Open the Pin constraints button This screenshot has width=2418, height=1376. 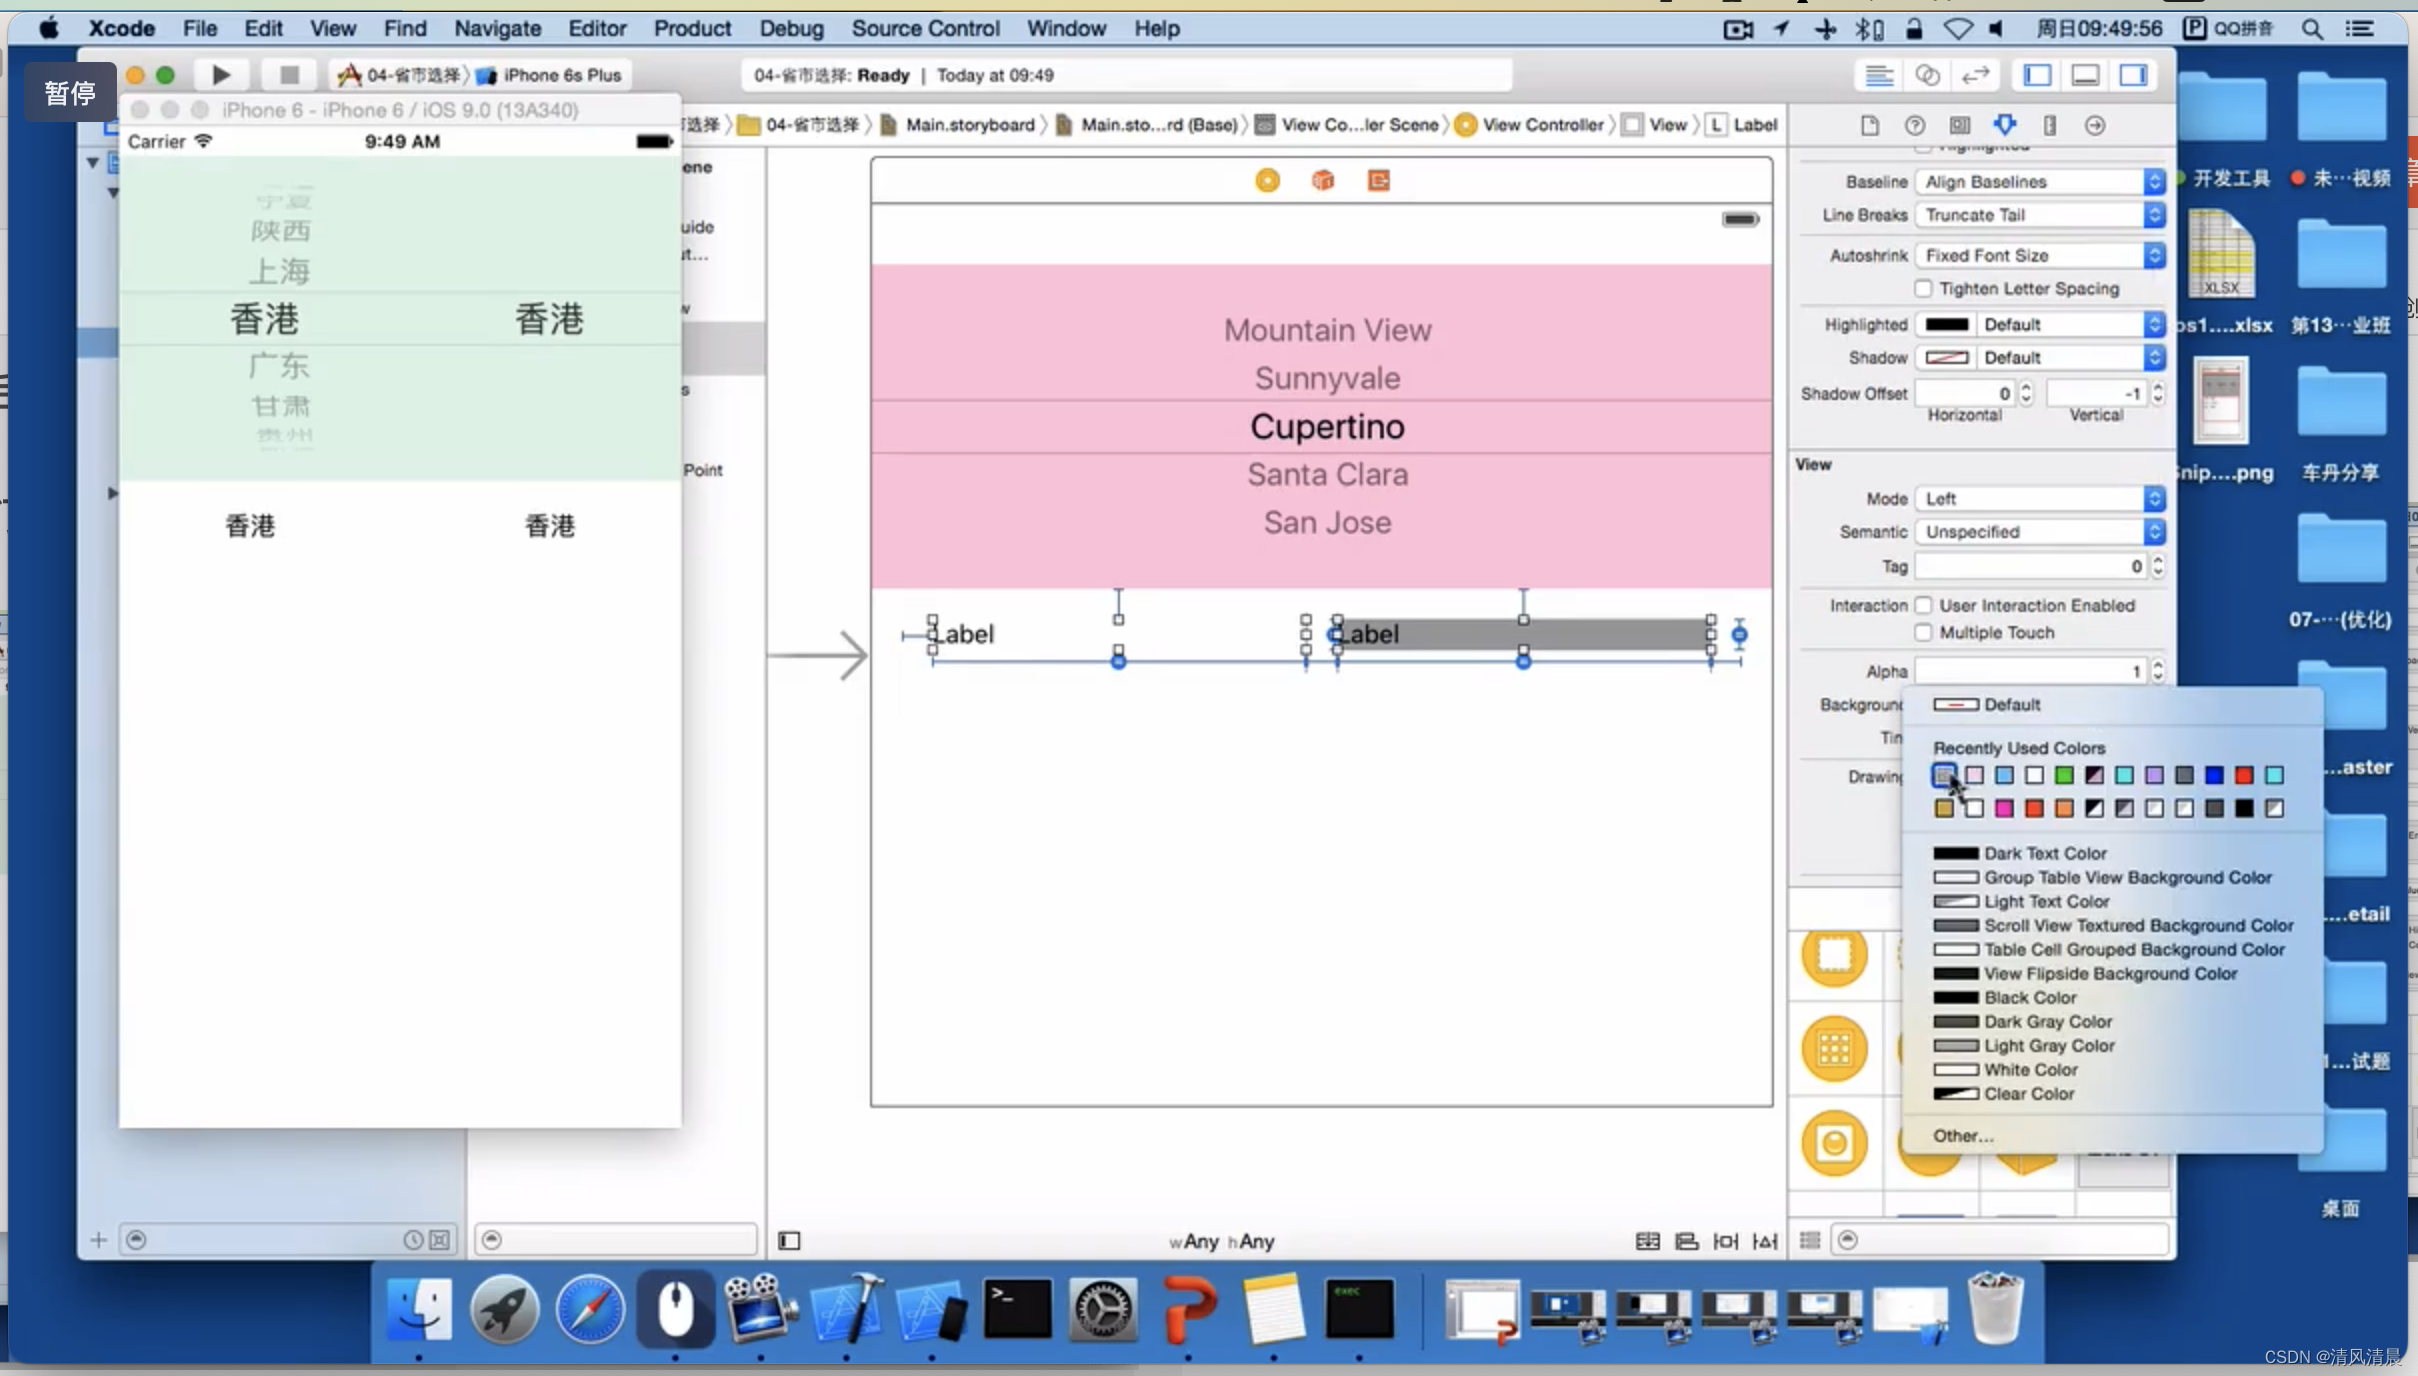coord(1725,1240)
